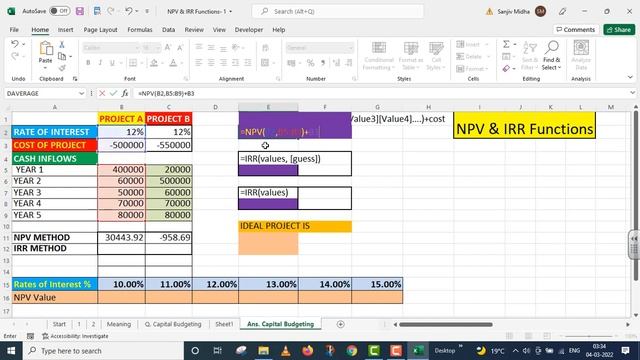The image size is (640, 360).
Task: Open the Formulas tab
Action: coord(140,30)
